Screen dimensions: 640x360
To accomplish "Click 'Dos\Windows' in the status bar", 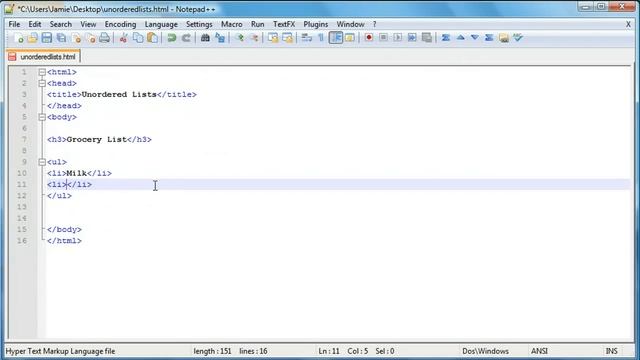I will pos(485,351).
